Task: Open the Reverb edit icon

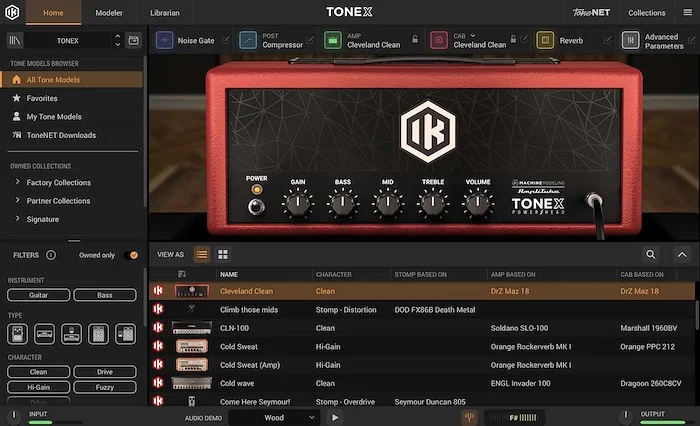Action: (607, 41)
